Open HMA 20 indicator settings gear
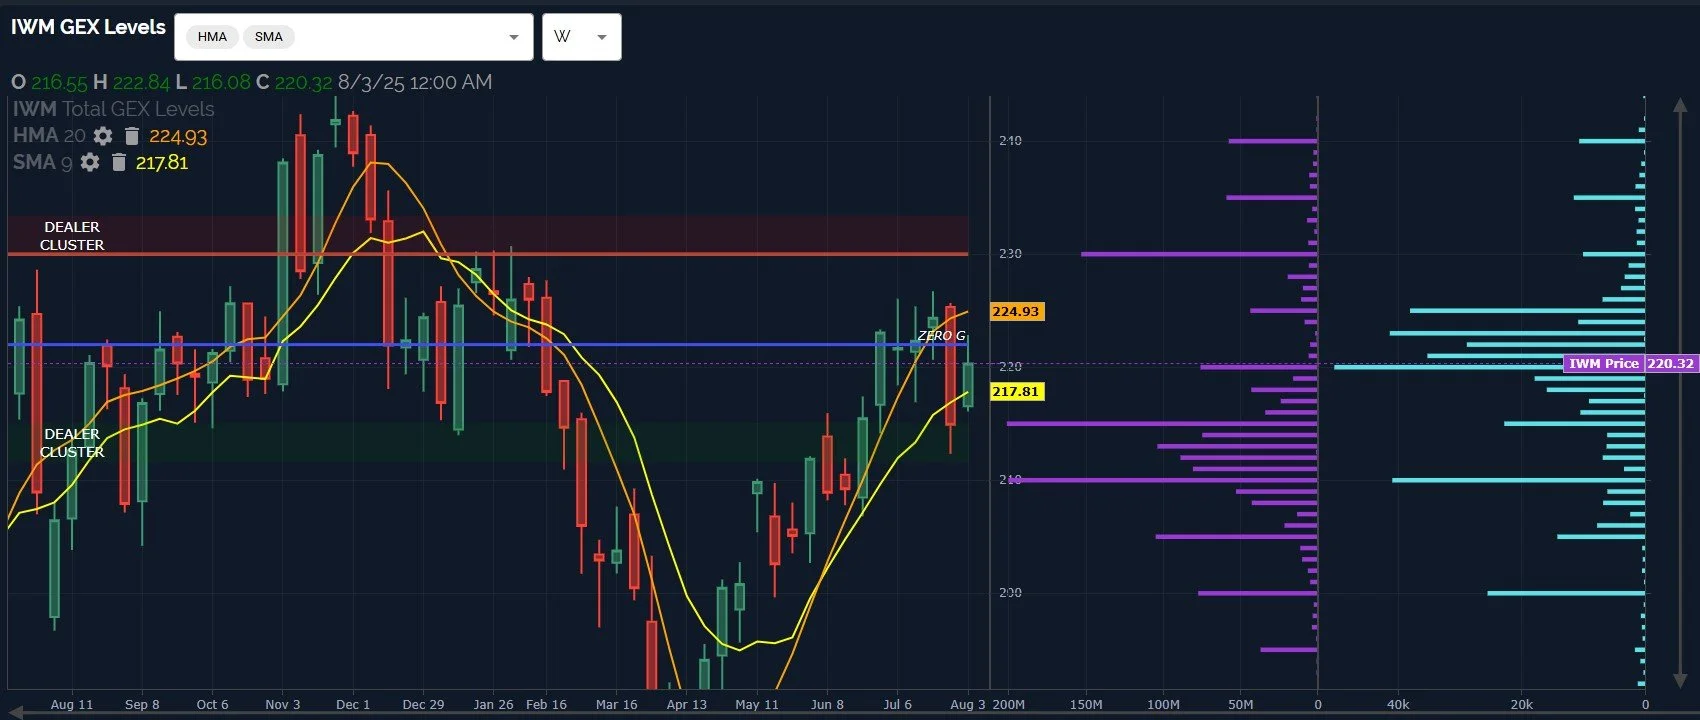 103,136
